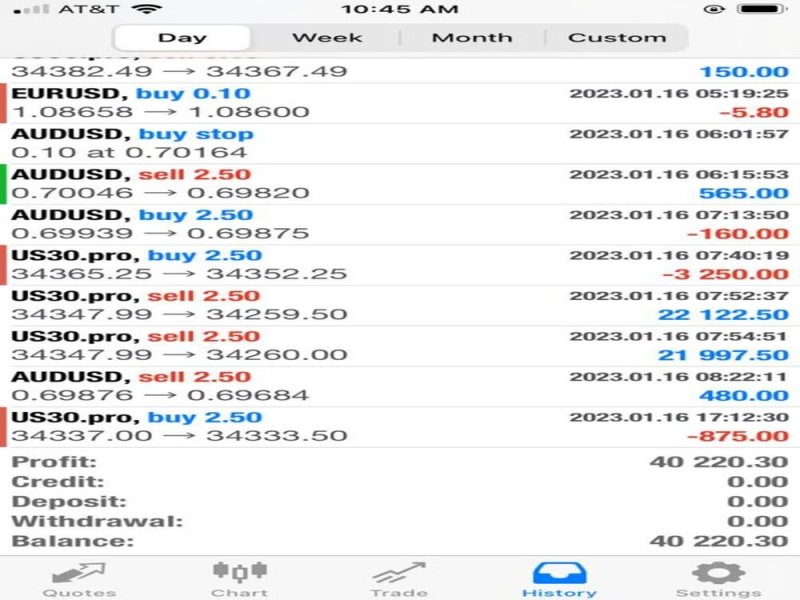Tap the -875.00 loss value

click(x=738, y=436)
